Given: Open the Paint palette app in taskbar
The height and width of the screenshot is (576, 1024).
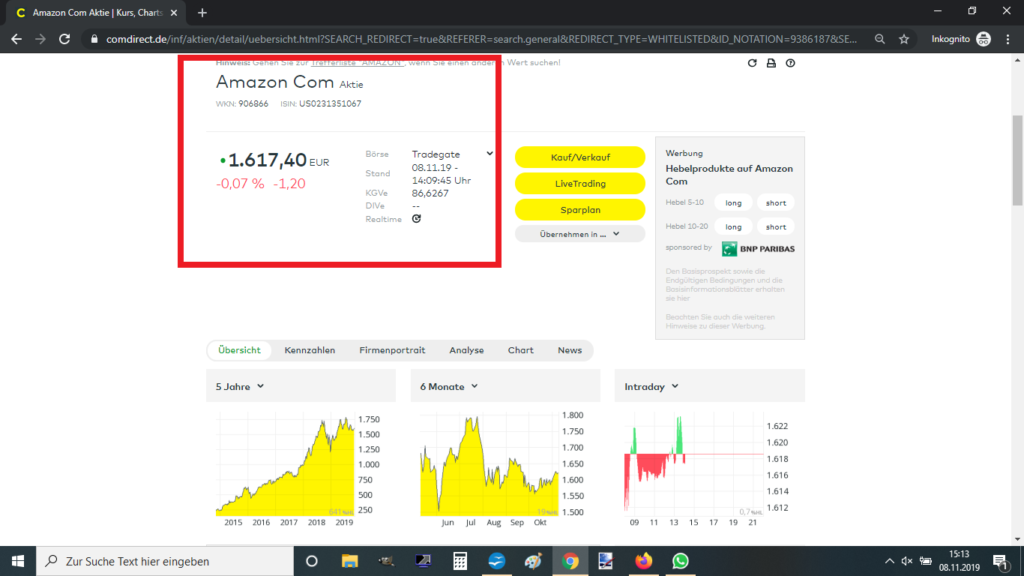Looking at the screenshot, I should click(x=533, y=561).
